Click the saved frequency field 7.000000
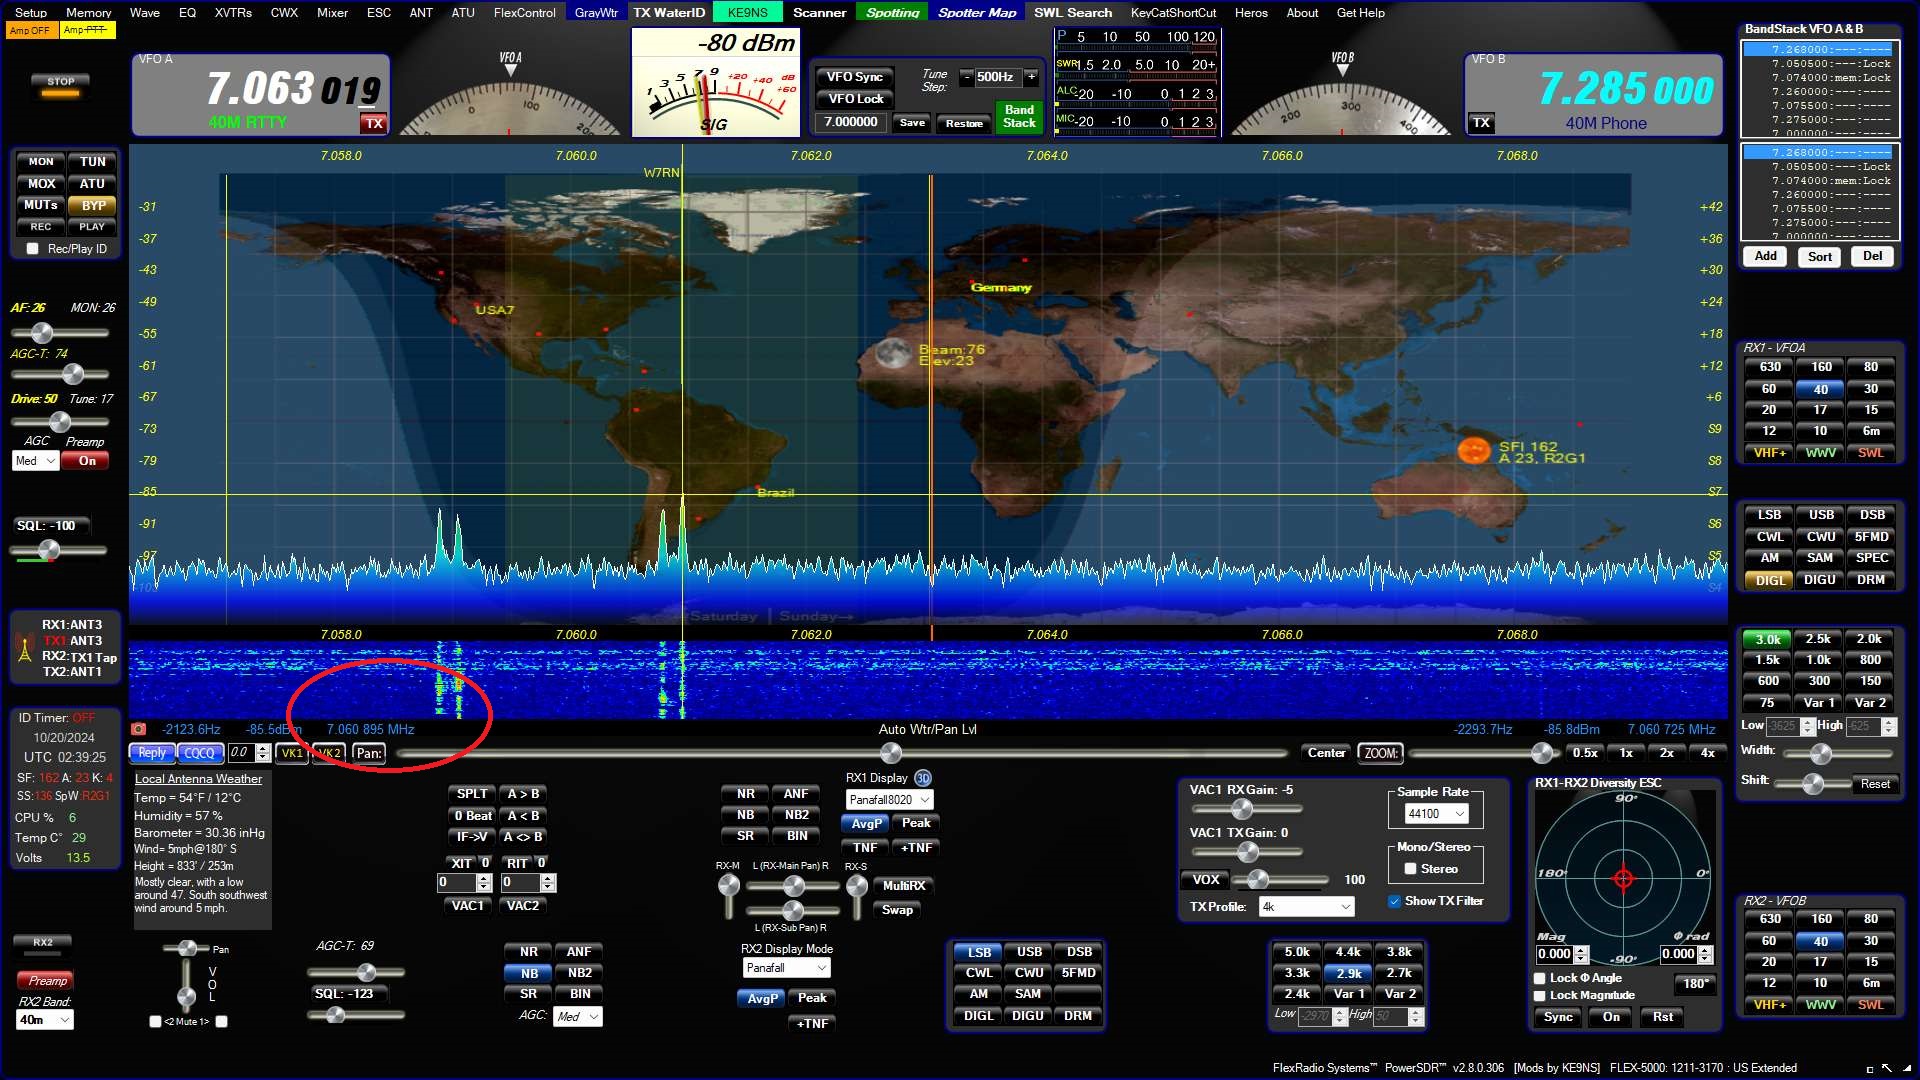Screen dimensions: 1920x1080 [x=851, y=122]
